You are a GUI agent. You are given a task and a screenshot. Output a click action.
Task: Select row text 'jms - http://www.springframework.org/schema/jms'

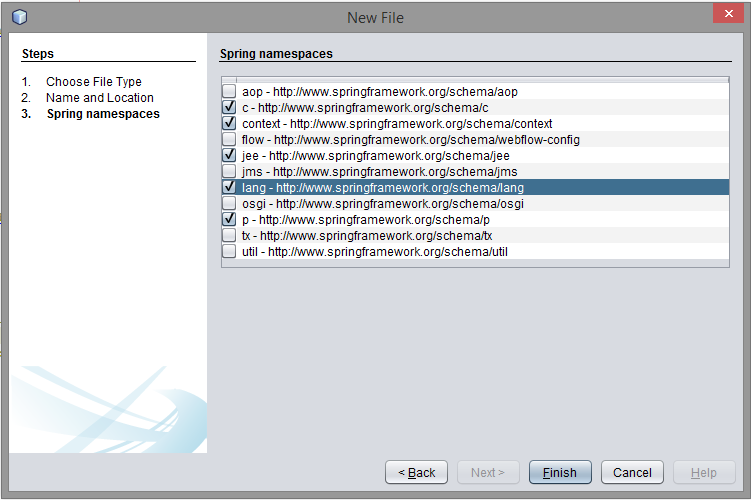coord(379,171)
